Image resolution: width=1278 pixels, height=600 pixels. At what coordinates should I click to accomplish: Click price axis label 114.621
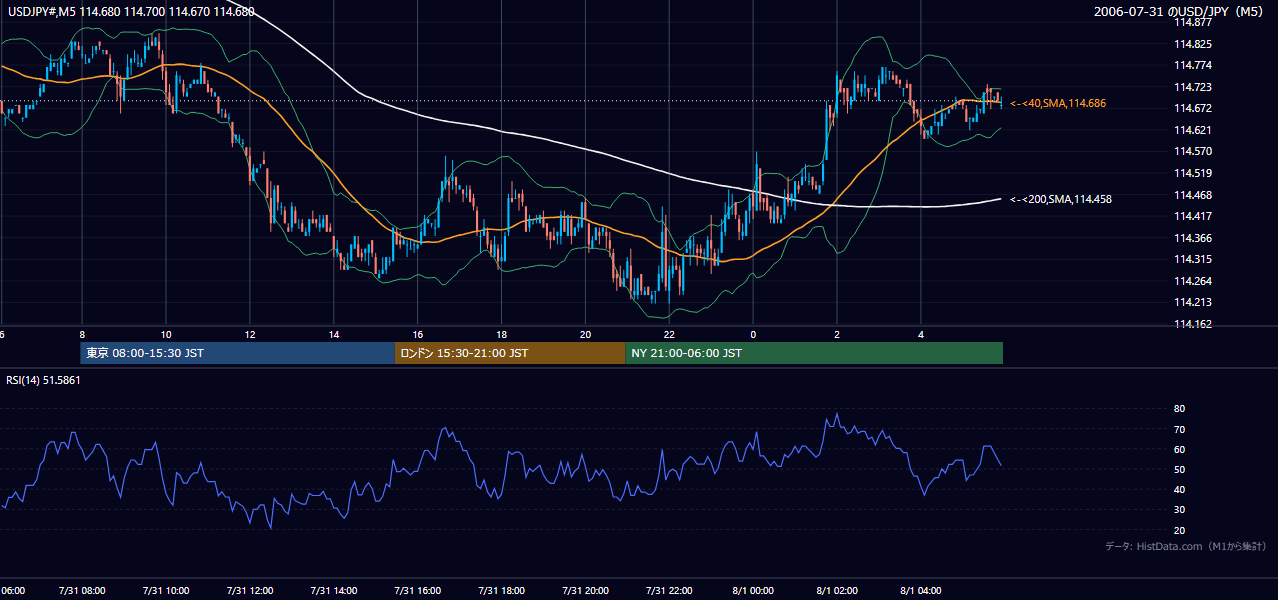[1193, 130]
